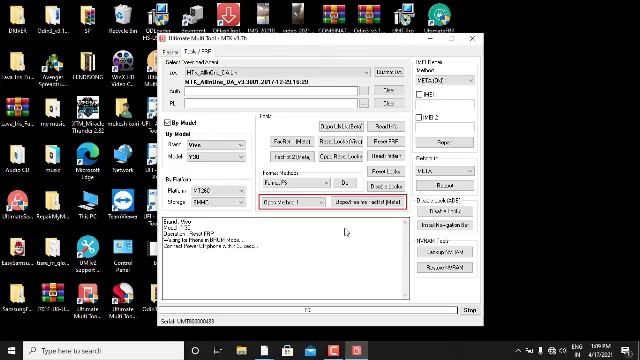Open the UltimateSams desktop shortcut
Image resolution: width=640 pixels, height=360 pixels.
(x=17, y=204)
